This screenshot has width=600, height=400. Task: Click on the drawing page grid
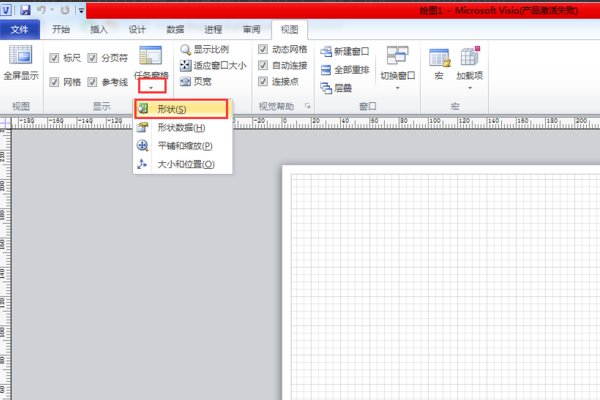click(x=445, y=287)
